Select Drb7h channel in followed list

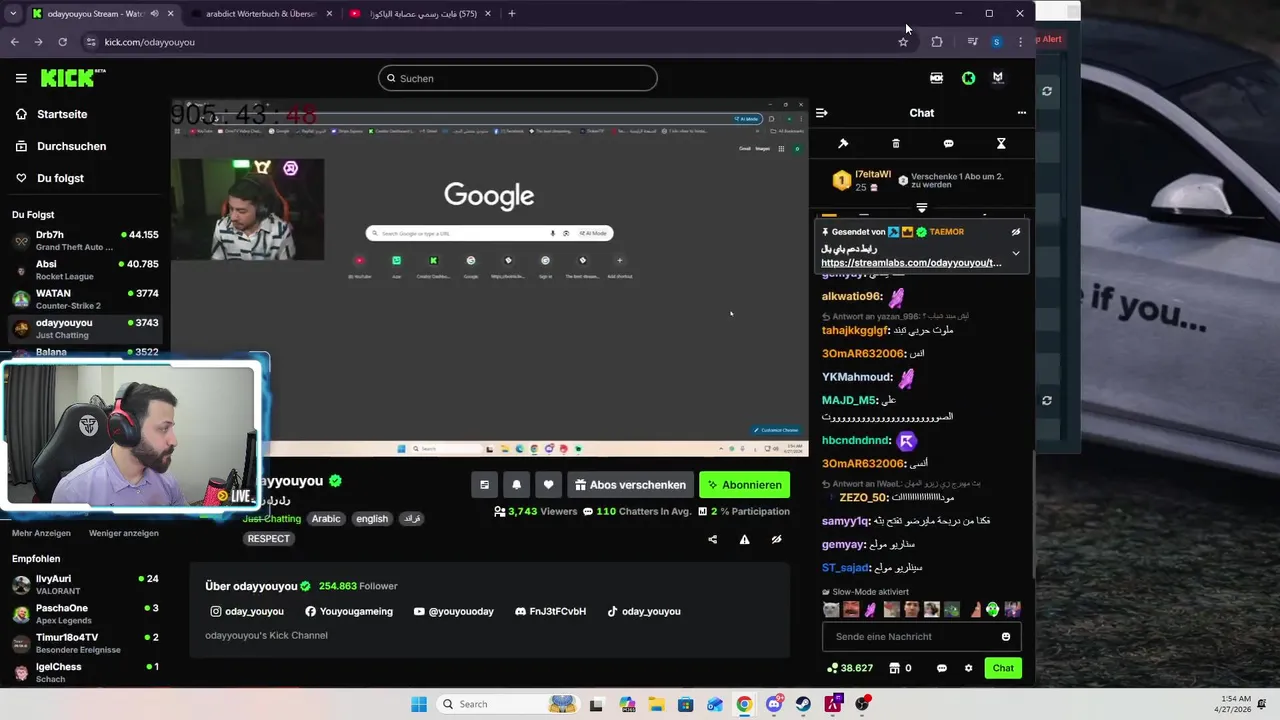pyautogui.click(x=85, y=241)
